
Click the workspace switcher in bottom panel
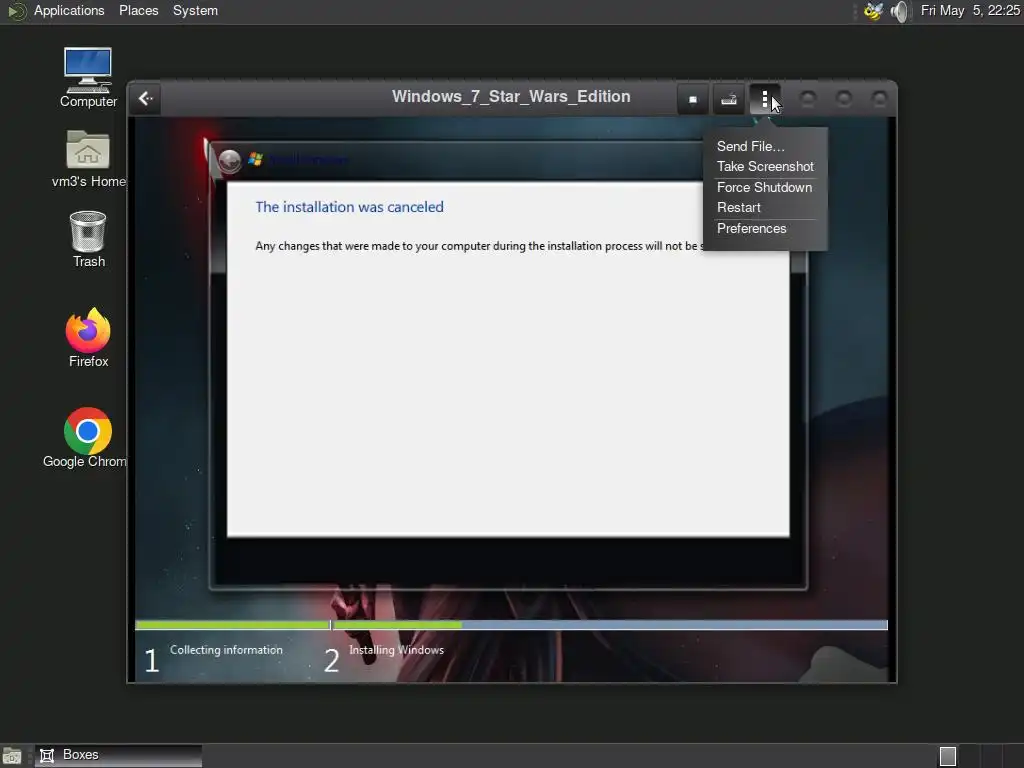[948, 756]
